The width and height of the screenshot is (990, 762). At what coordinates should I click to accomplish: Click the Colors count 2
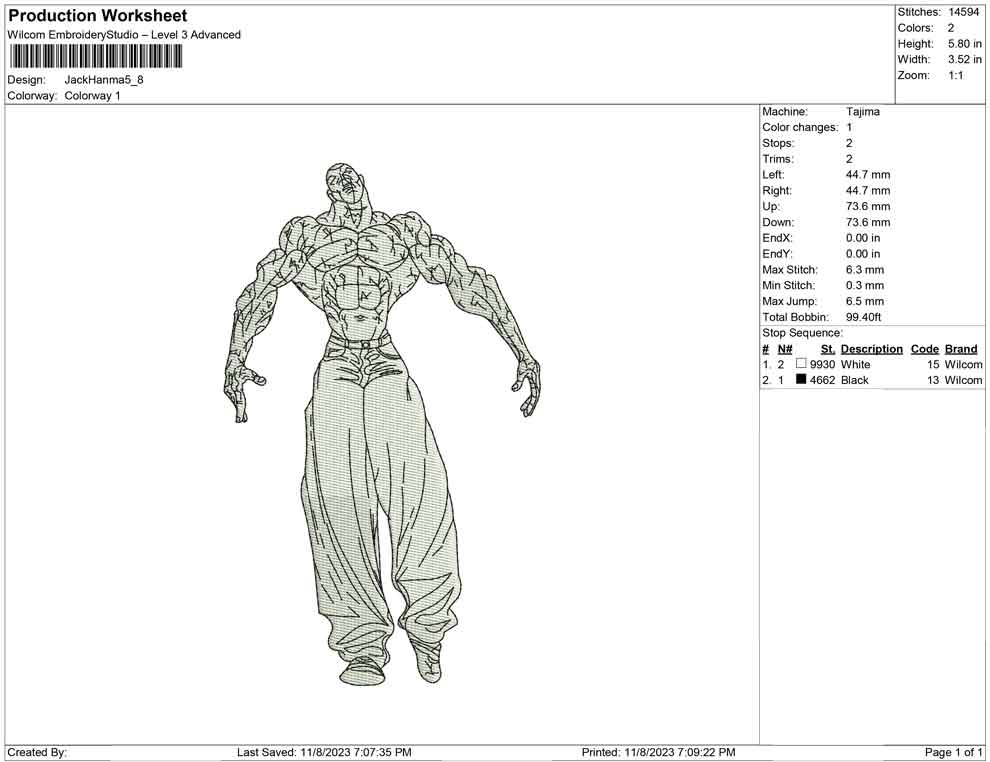click(951, 28)
